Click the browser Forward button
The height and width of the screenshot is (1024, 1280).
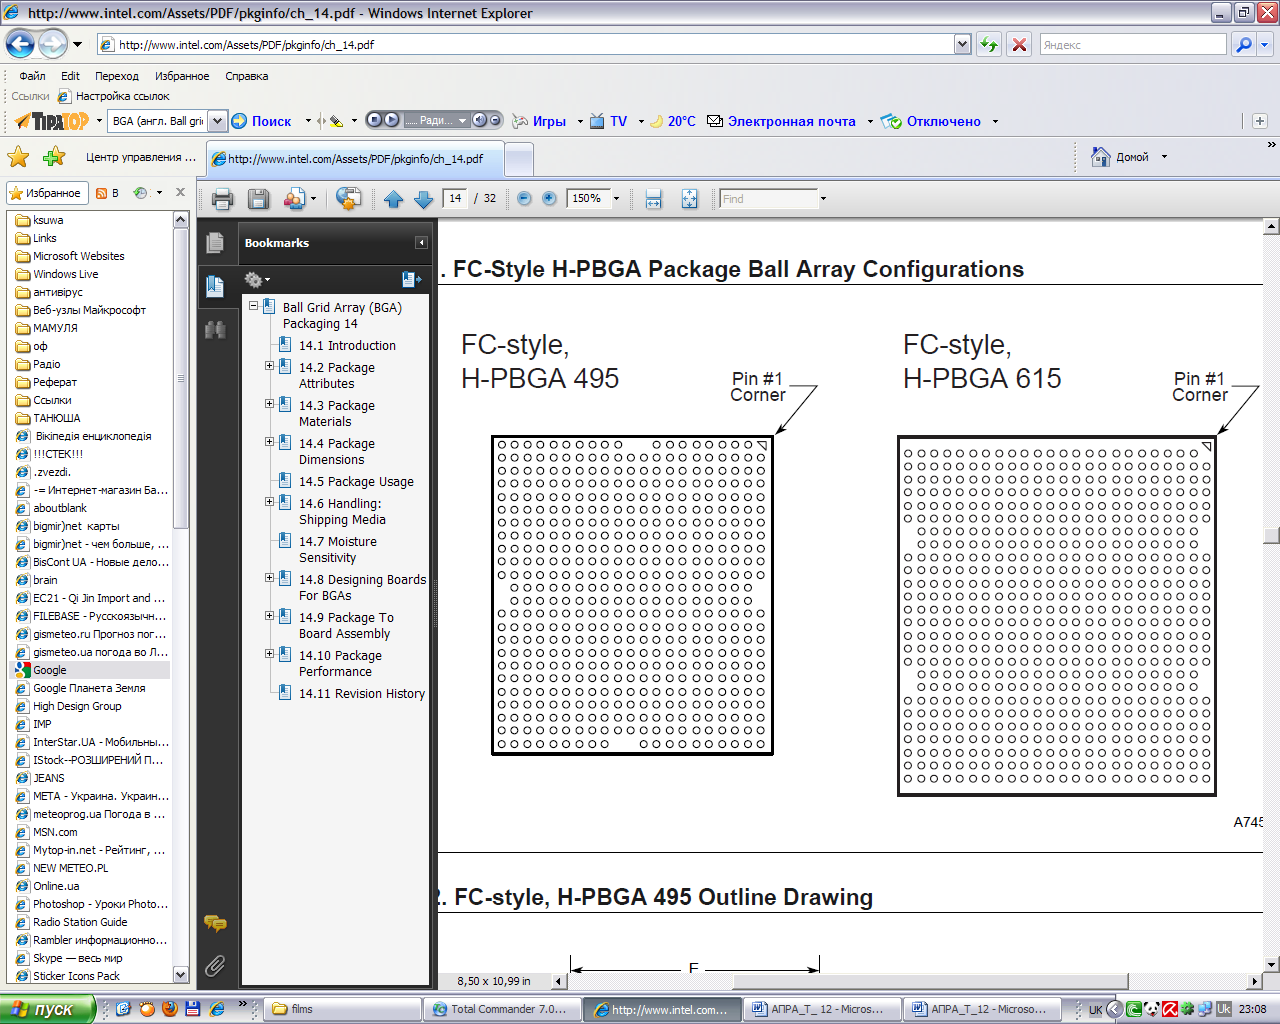52,44
